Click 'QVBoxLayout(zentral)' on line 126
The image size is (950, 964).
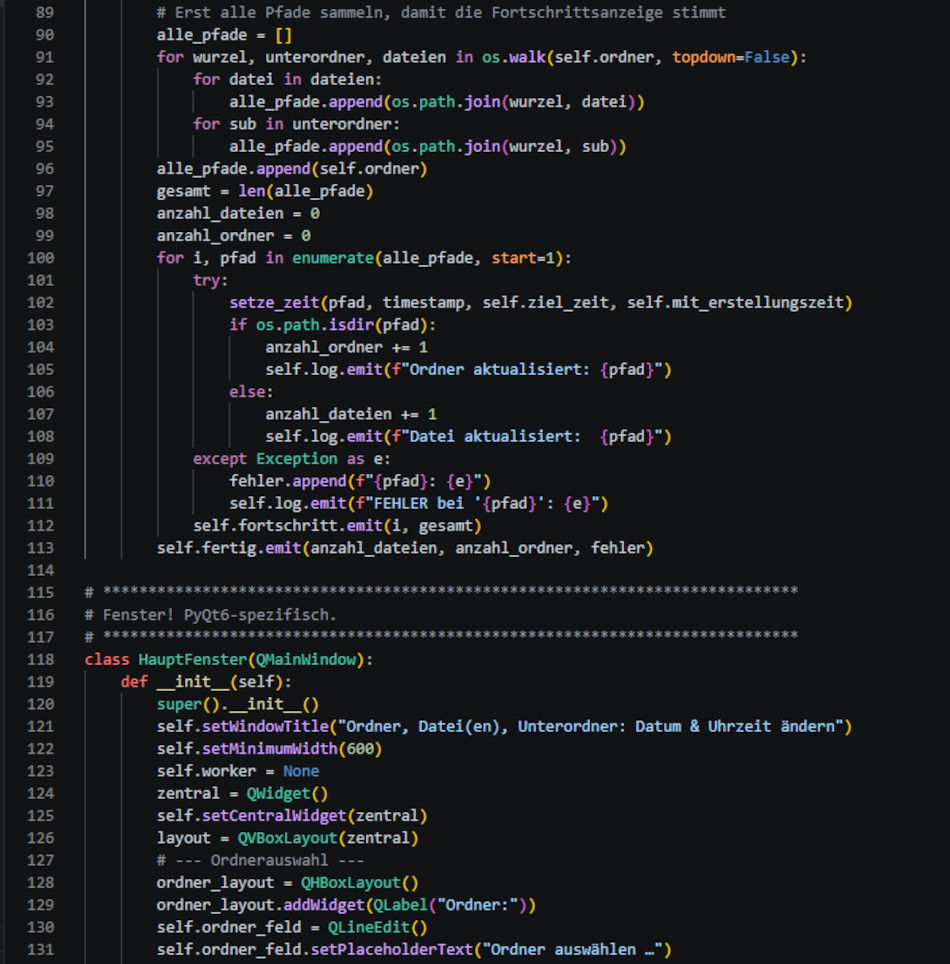coord(328,838)
